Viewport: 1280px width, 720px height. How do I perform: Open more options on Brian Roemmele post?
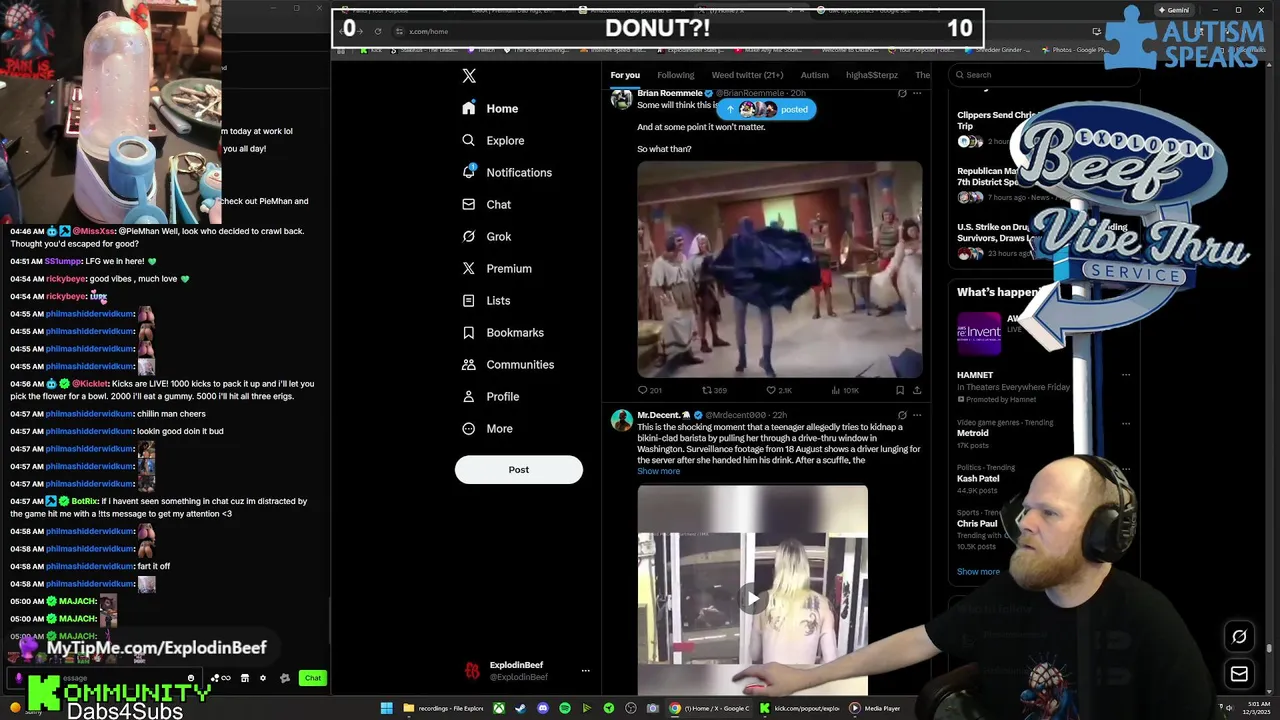[917, 93]
